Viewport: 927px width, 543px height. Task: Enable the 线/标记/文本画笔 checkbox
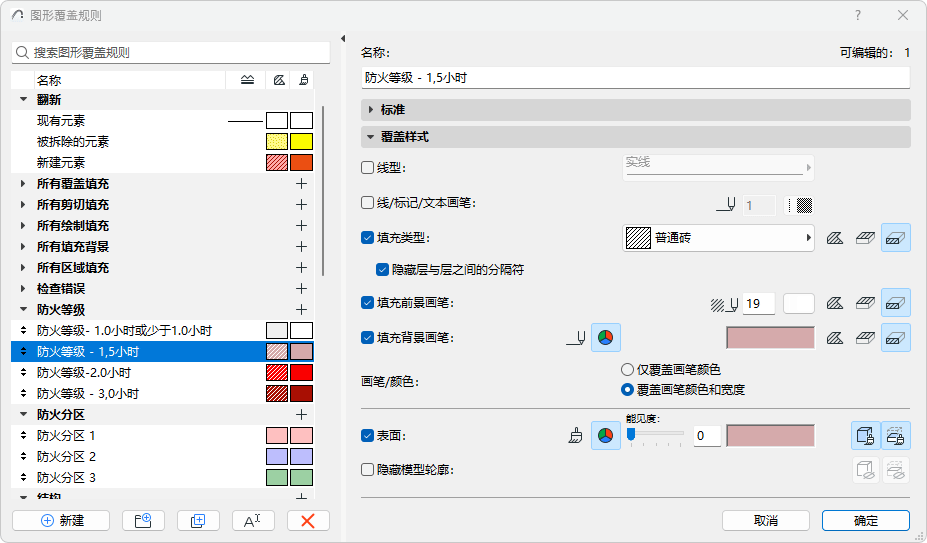coord(367,203)
